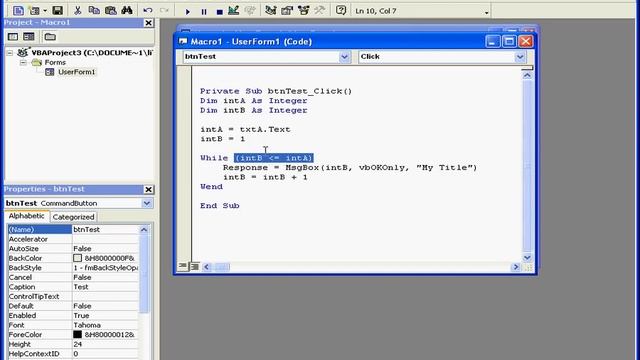The width and height of the screenshot is (640, 360).
Task: Click the Copy toolbar icon
Action: click(x=94, y=11)
